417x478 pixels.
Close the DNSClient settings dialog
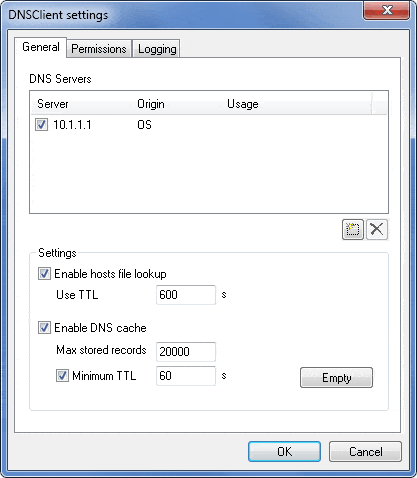386,11
